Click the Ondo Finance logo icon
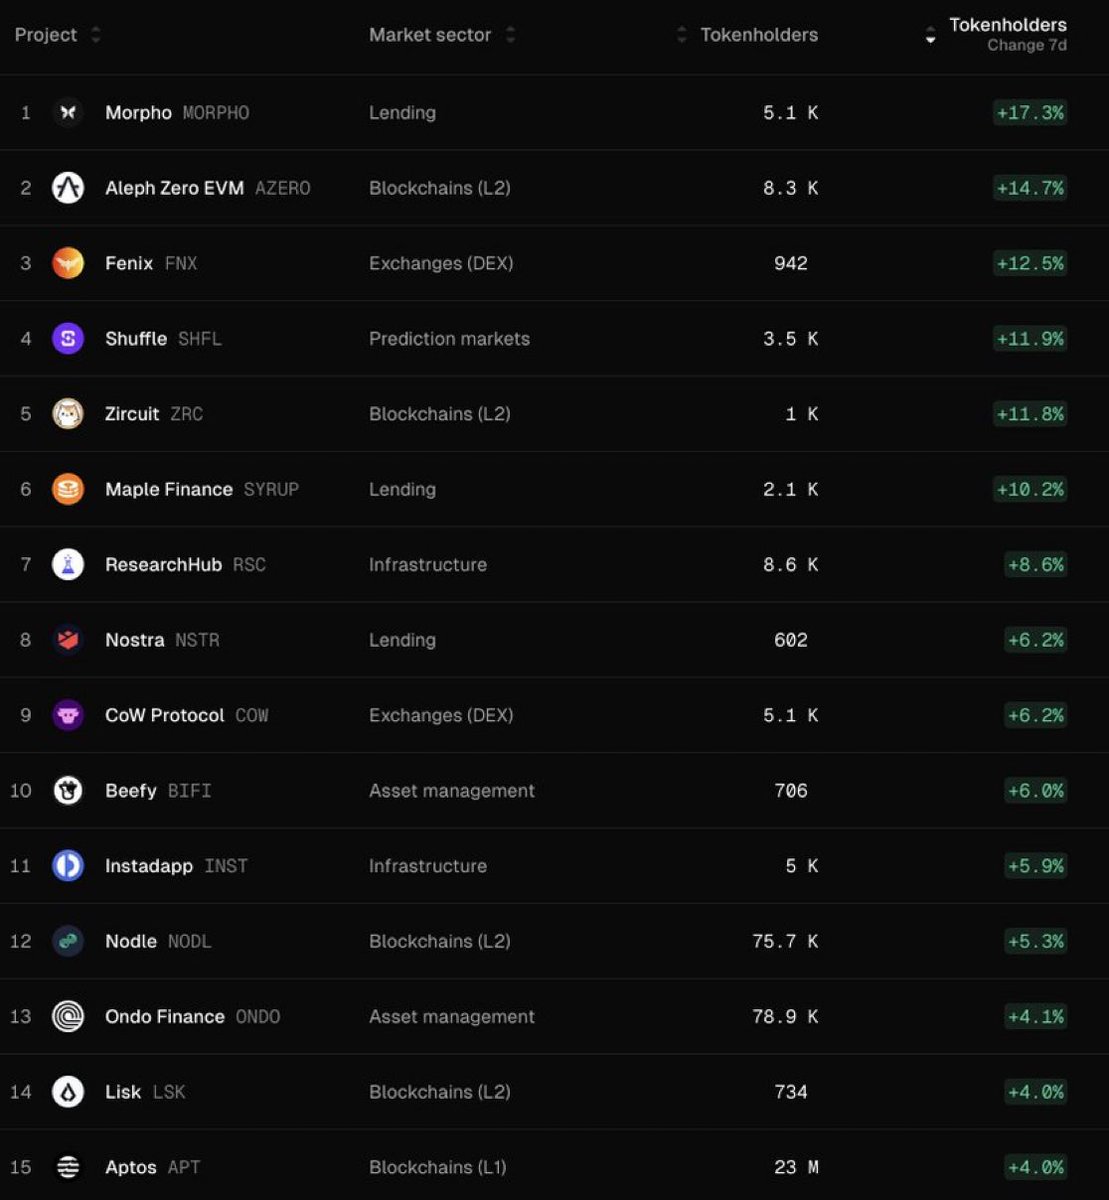1109x1200 pixels. (68, 1017)
